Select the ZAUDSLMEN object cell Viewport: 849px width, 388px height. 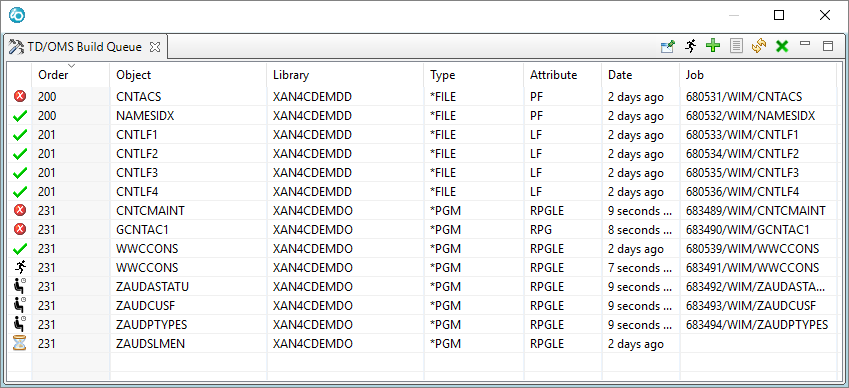point(188,344)
